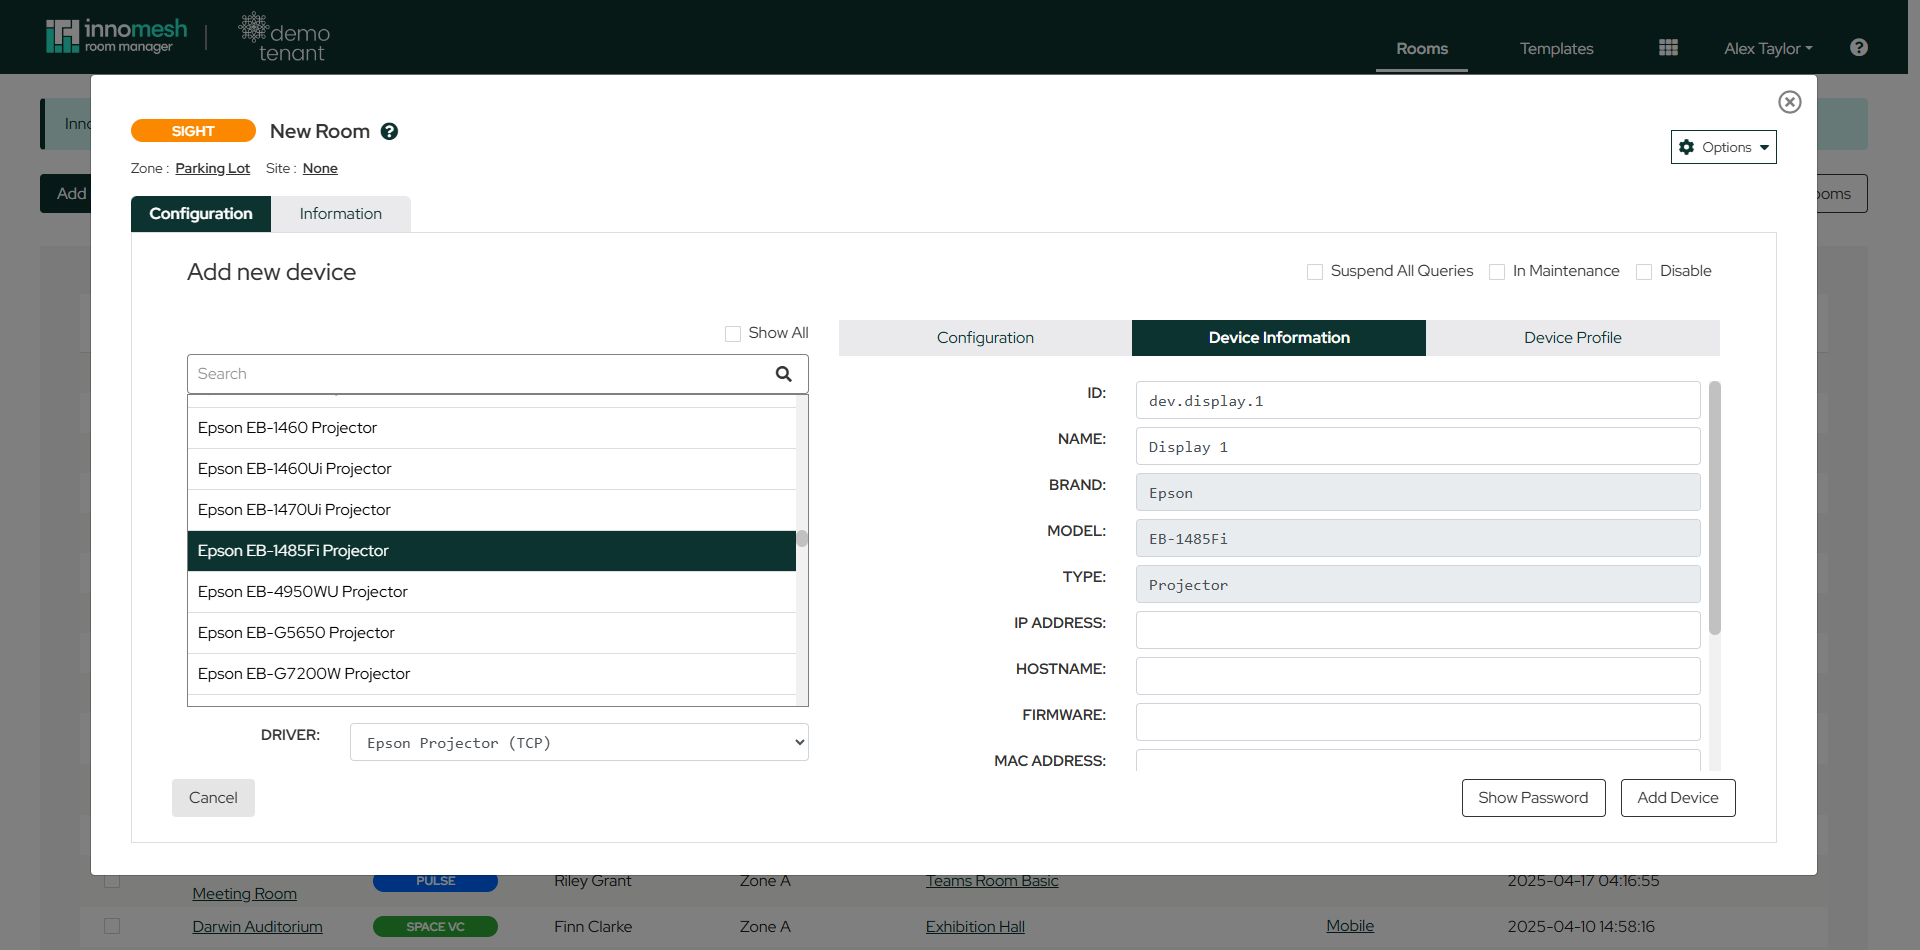
Task: Click the Cancel button
Action: coord(213,798)
